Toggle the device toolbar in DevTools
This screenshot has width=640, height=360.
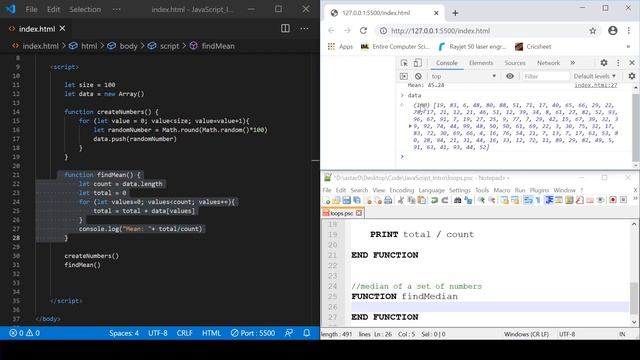[x=417, y=63]
